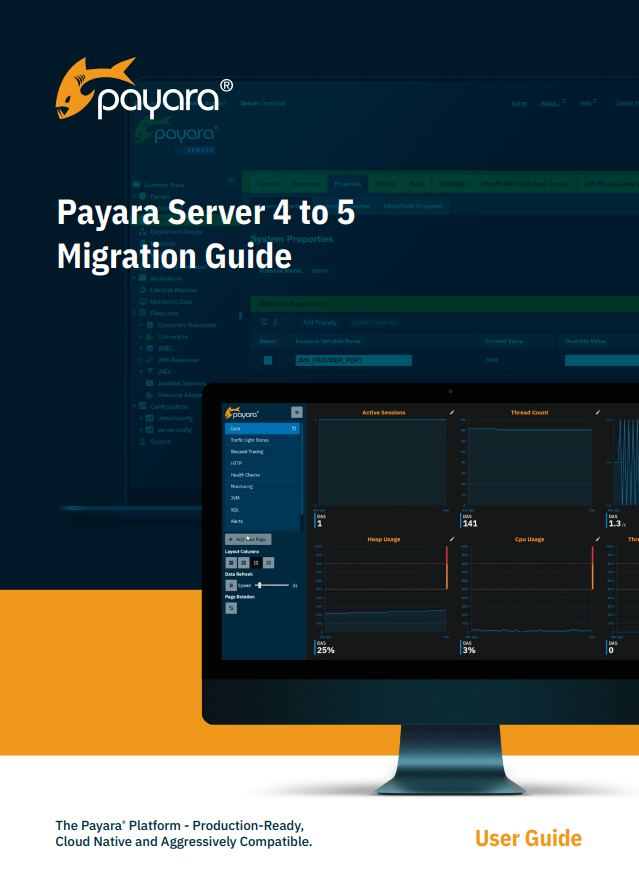Click the Applications icon in the admin console tree
The image size is (639, 894).
[143, 278]
